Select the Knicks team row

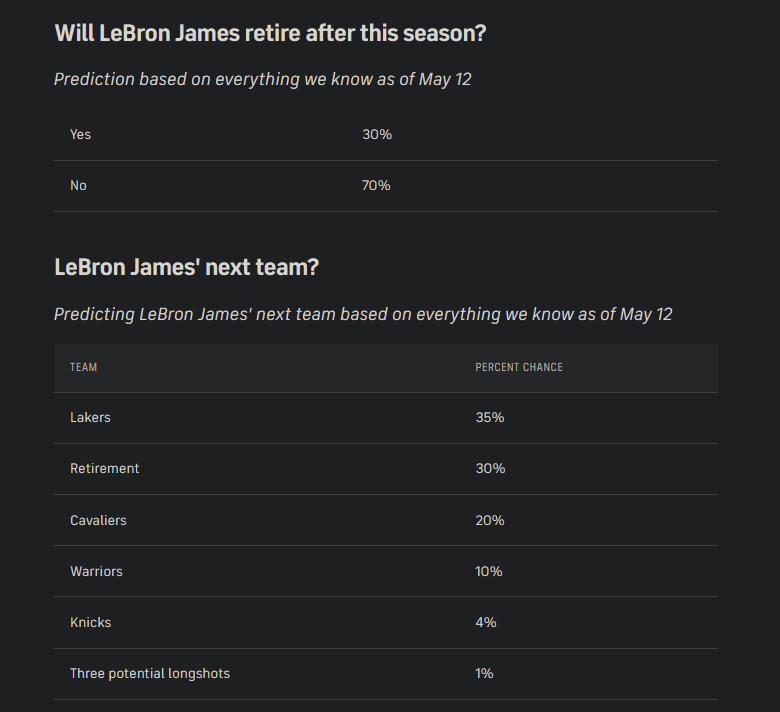[x=386, y=622]
